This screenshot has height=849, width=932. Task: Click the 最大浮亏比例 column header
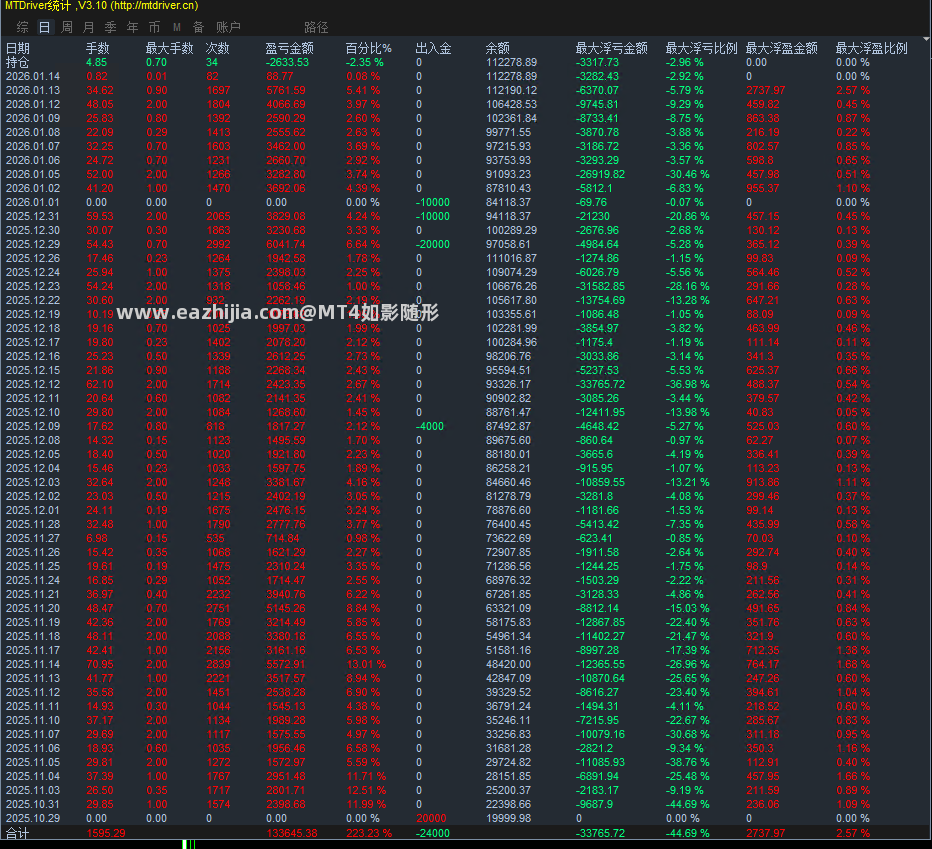pyautogui.click(x=701, y=48)
